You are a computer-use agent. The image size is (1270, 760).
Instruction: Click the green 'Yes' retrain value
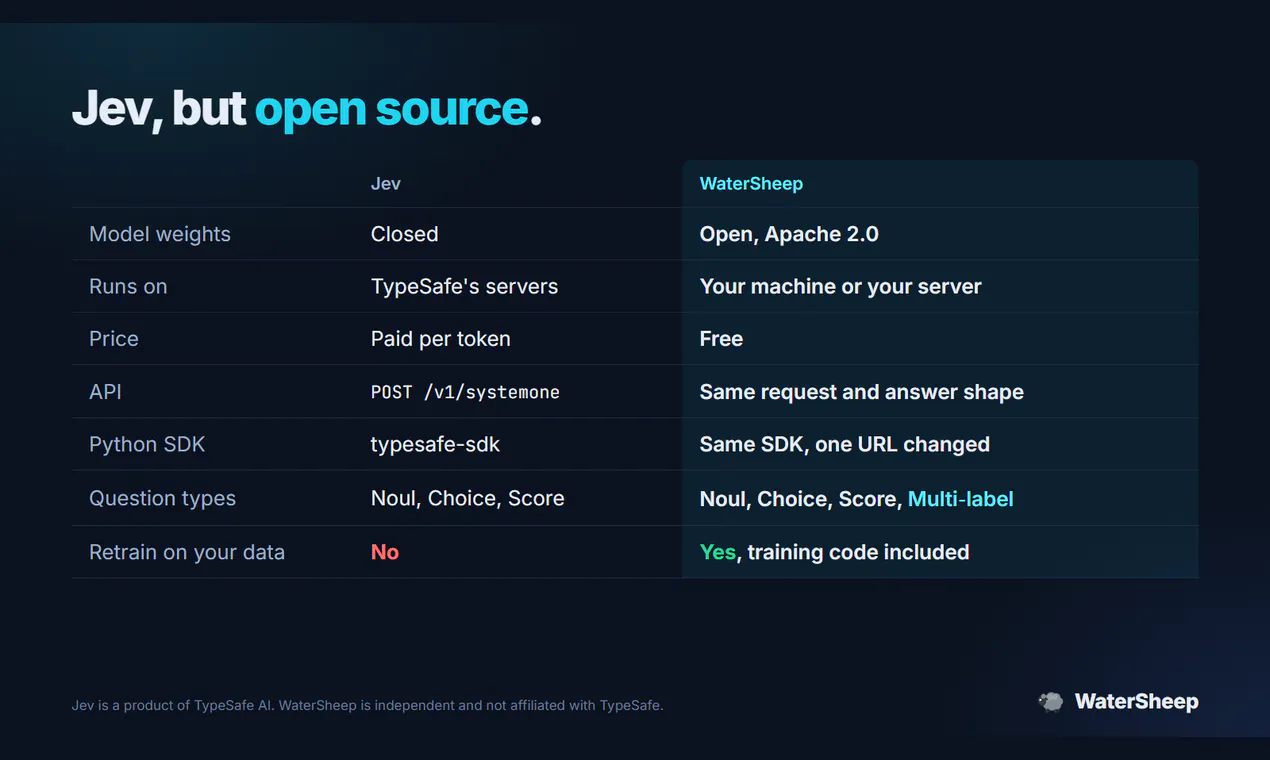(717, 552)
